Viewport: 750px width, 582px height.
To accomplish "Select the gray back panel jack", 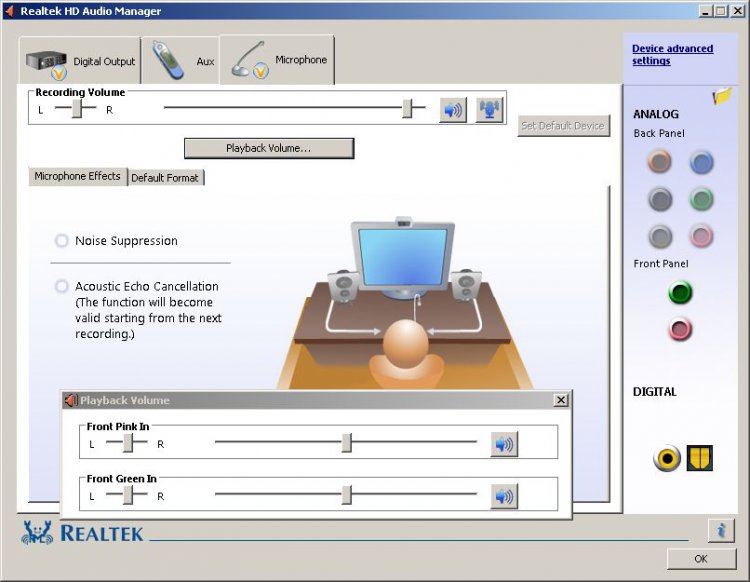I will [660, 236].
